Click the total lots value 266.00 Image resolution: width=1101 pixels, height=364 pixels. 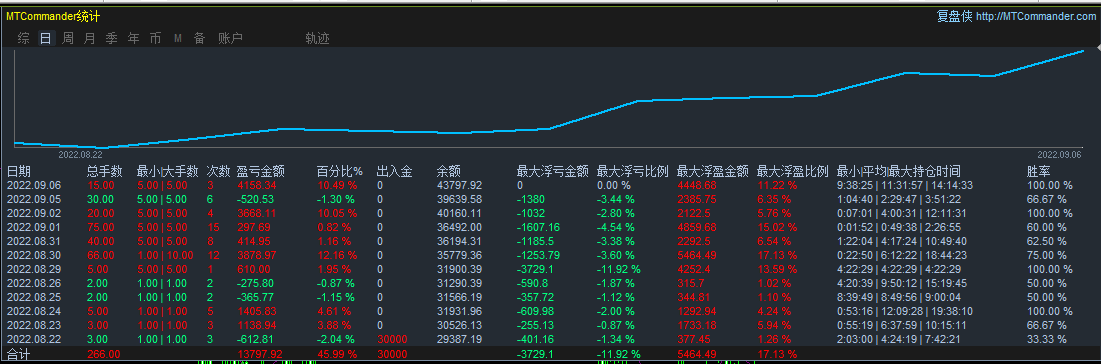point(103,353)
